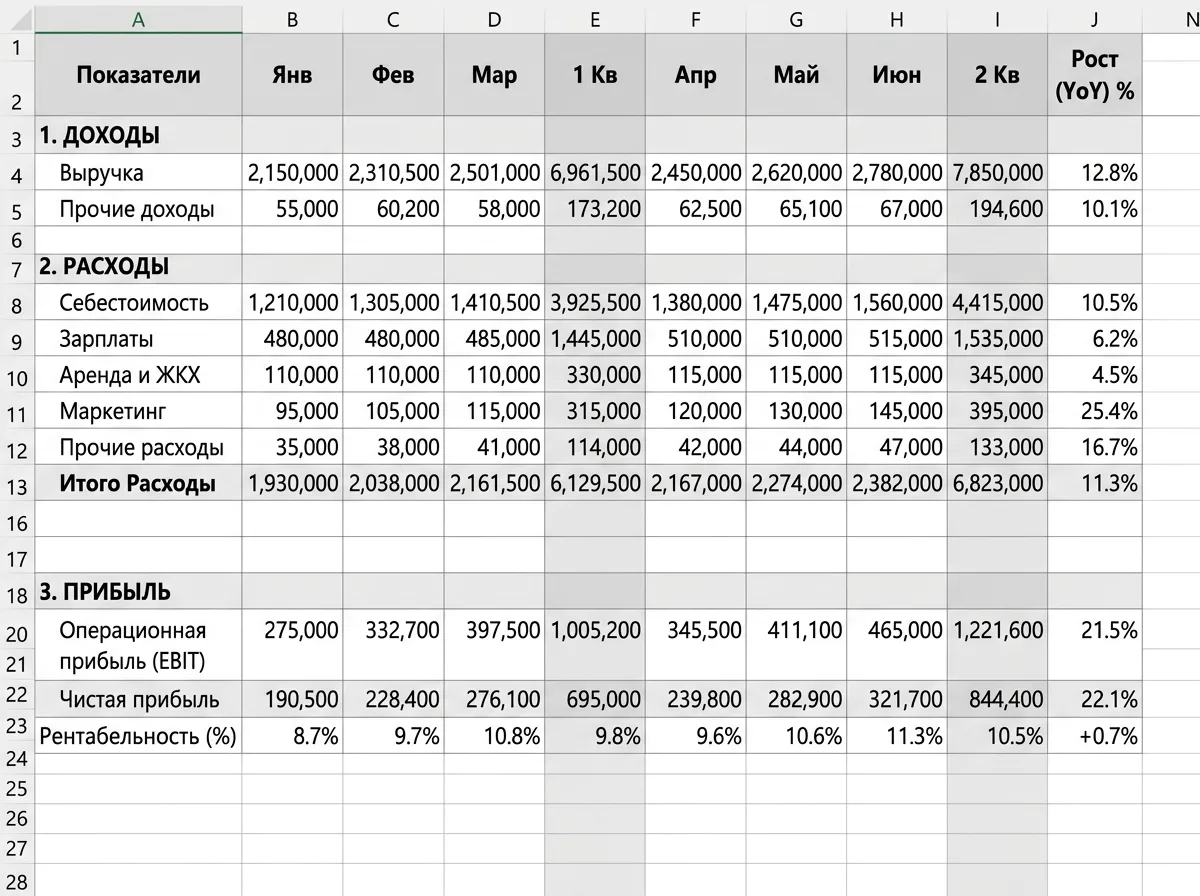Click the '1 Кв' heading cell

coord(595,75)
